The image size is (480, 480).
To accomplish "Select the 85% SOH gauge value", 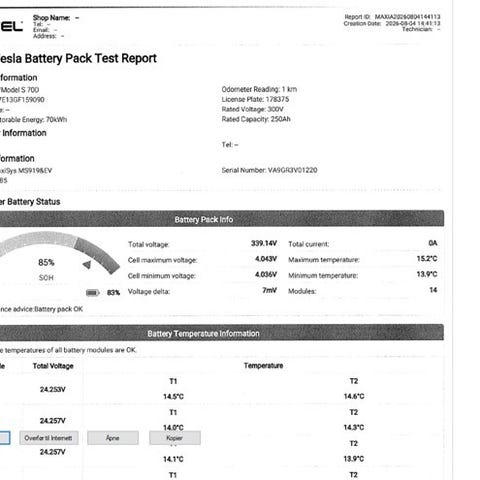I will point(46,263).
